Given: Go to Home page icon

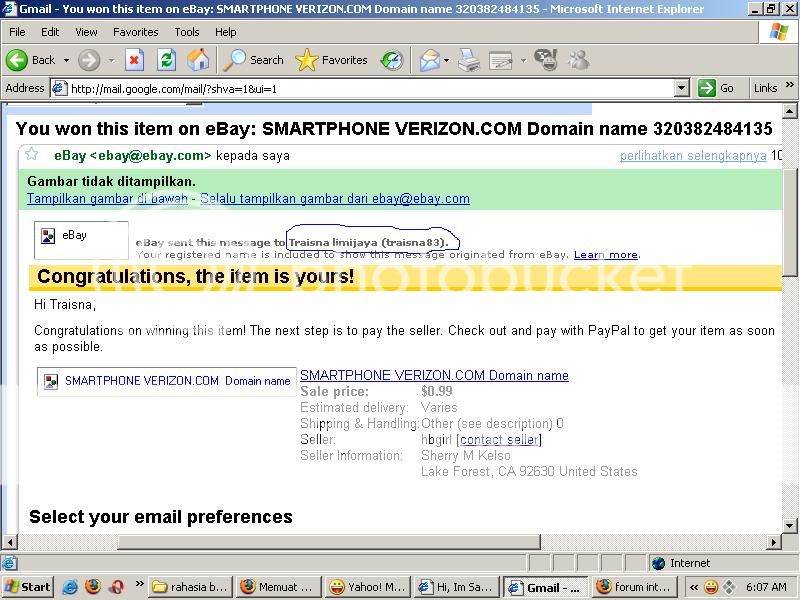Looking at the screenshot, I should click(x=198, y=60).
